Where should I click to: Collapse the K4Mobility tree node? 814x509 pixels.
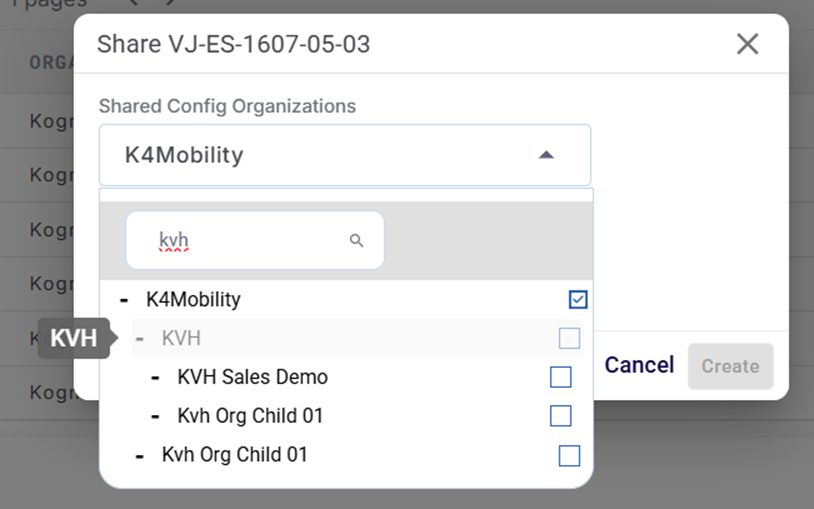(x=124, y=299)
